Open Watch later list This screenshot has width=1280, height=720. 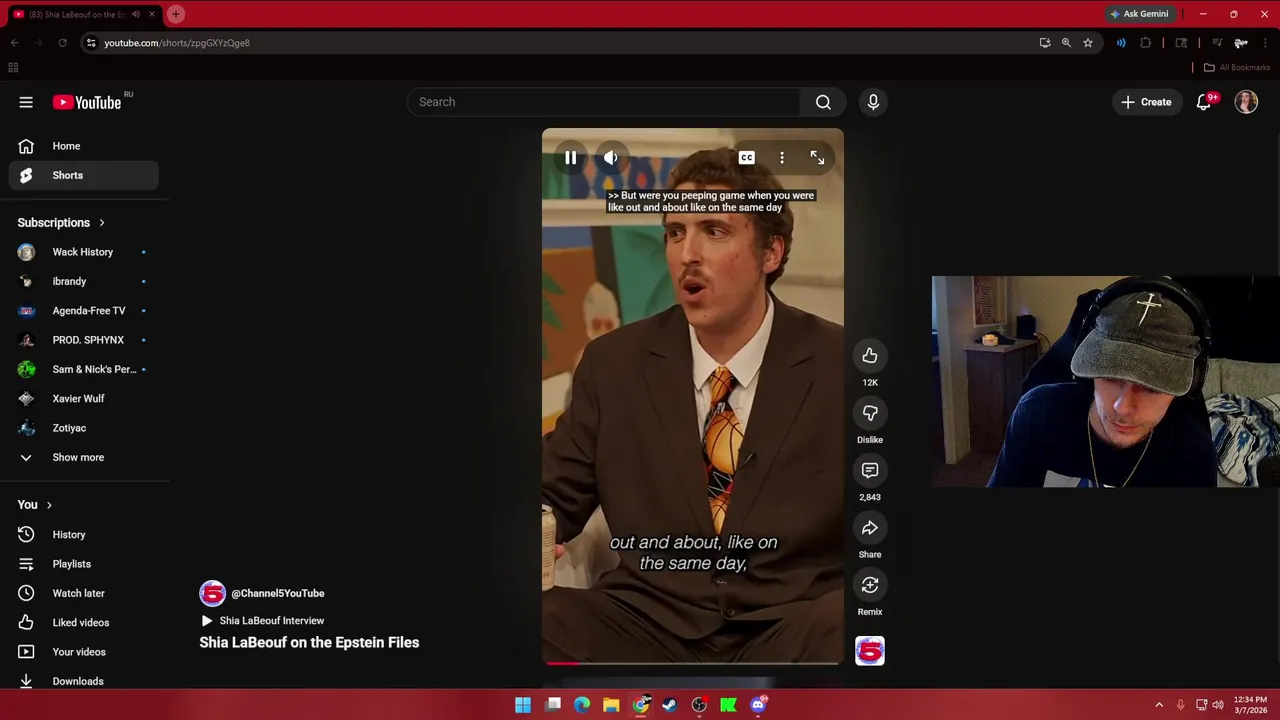[84, 593]
